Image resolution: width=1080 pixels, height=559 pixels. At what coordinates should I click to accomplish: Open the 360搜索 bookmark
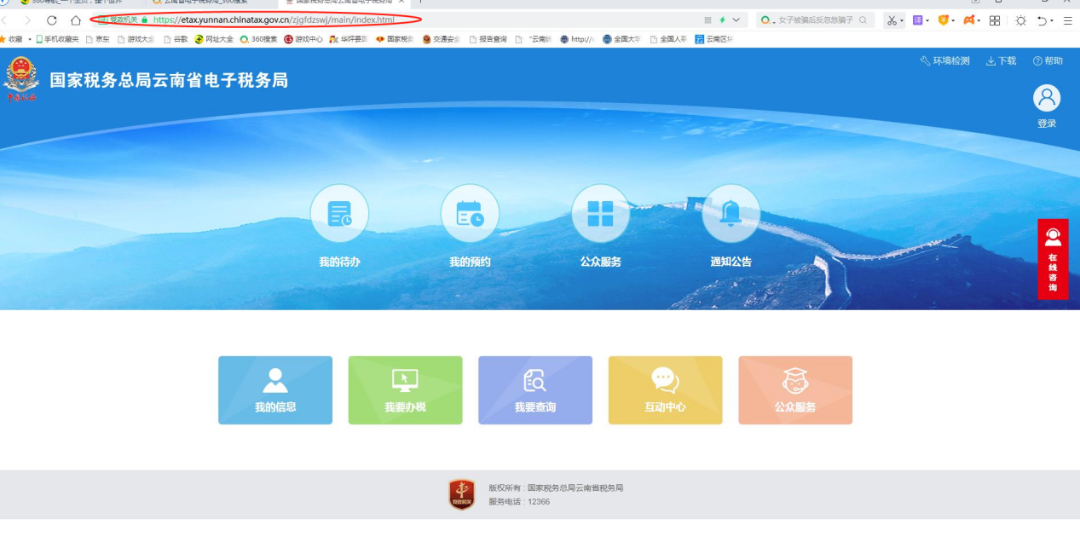[x=258, y=39]
